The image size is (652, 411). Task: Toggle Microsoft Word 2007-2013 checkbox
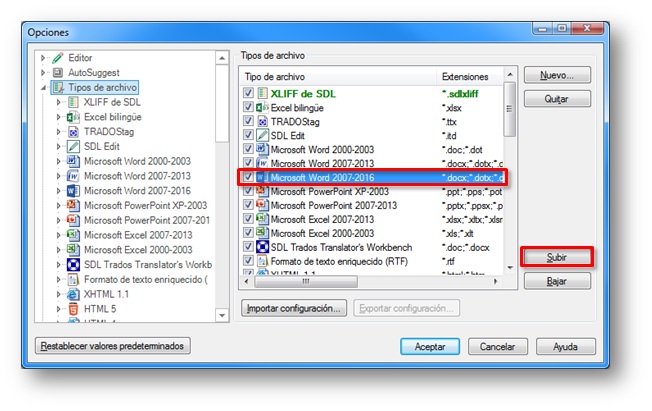[x=248, y=163]
